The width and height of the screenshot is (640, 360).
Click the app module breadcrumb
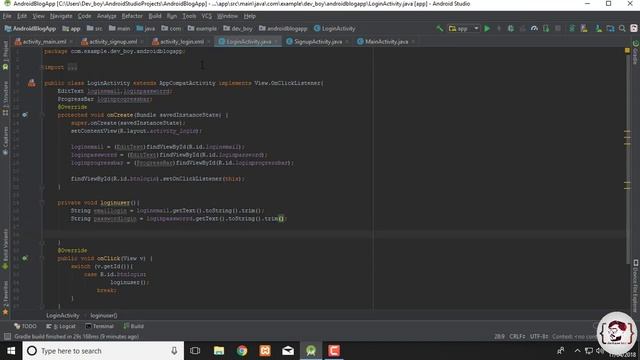point(71,29)
